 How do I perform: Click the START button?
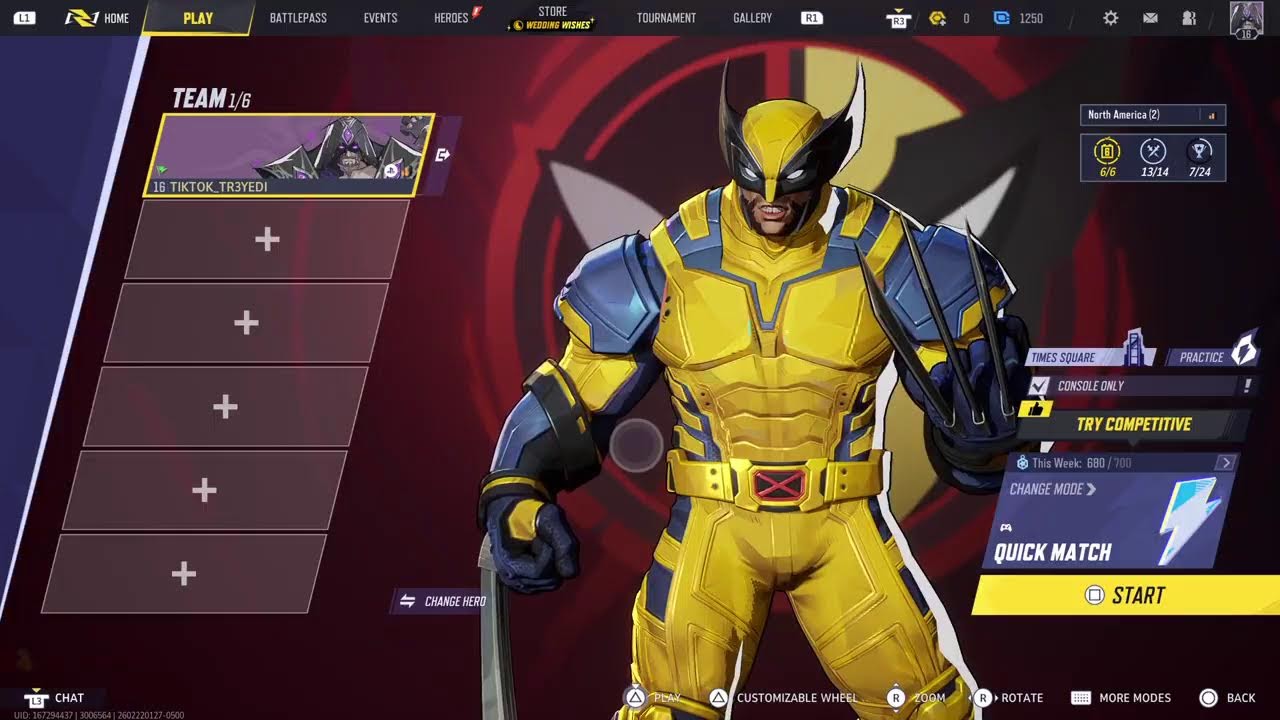[1127, 595]
